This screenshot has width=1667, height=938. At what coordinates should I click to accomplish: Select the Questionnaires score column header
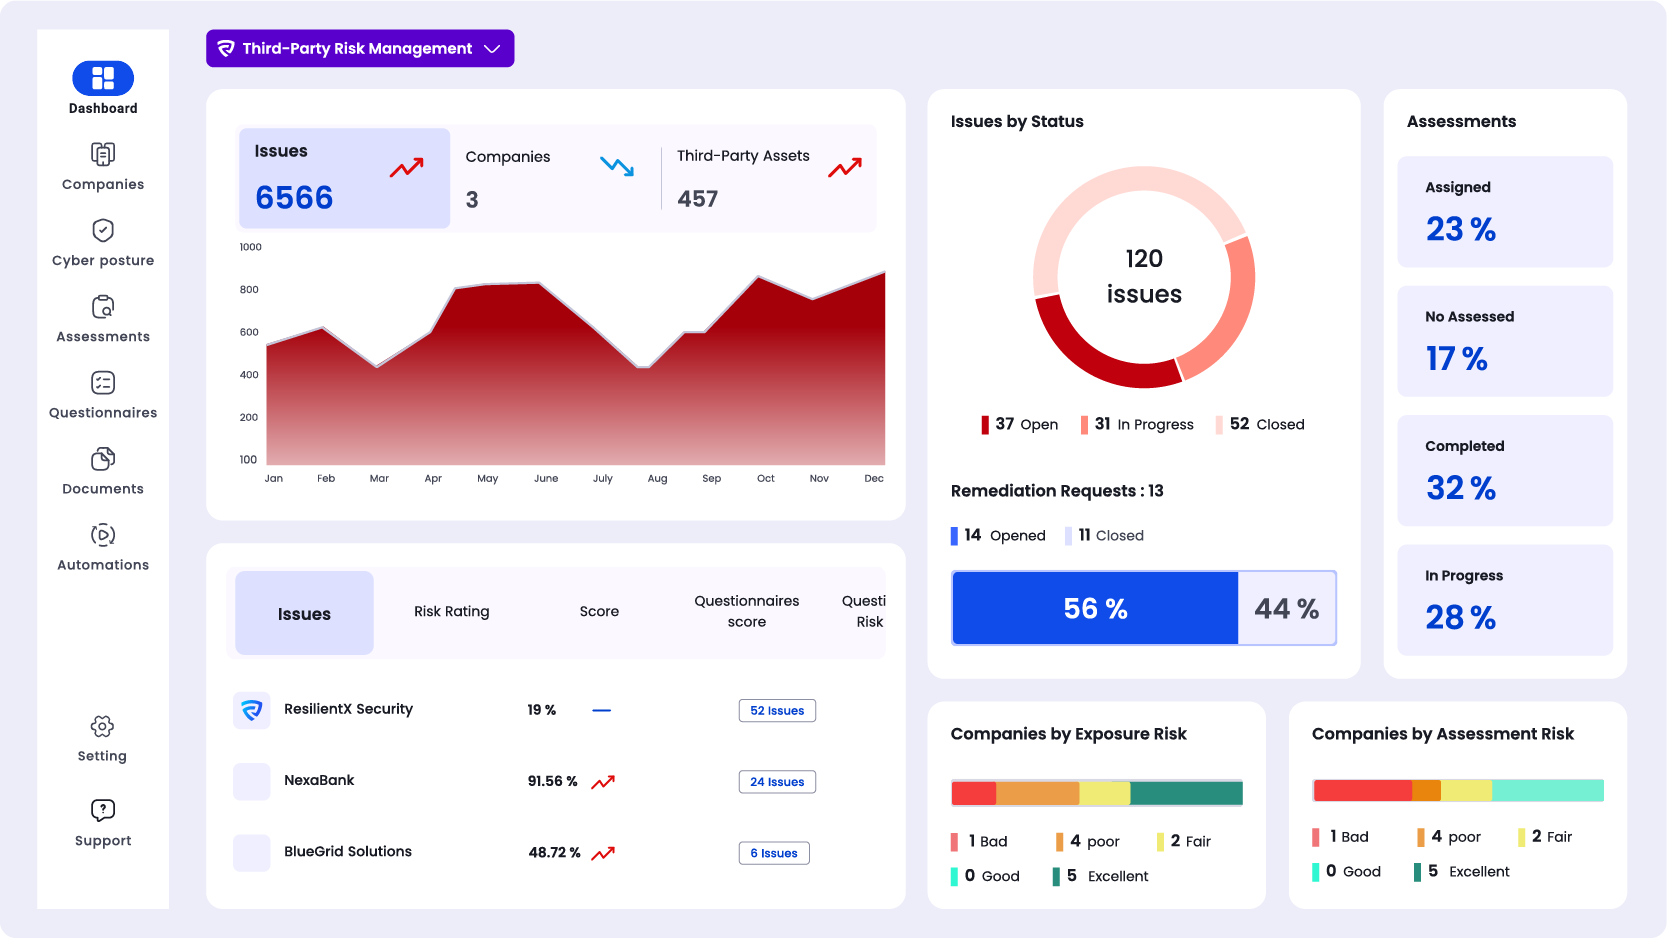click(x=747, y=611)
